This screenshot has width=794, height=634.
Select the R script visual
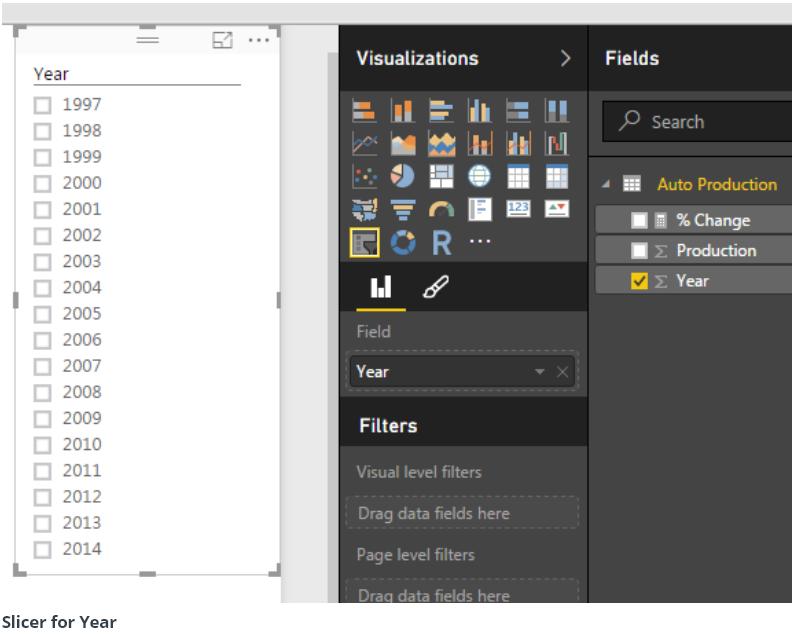pyautogui.click(x=441, y=243)
